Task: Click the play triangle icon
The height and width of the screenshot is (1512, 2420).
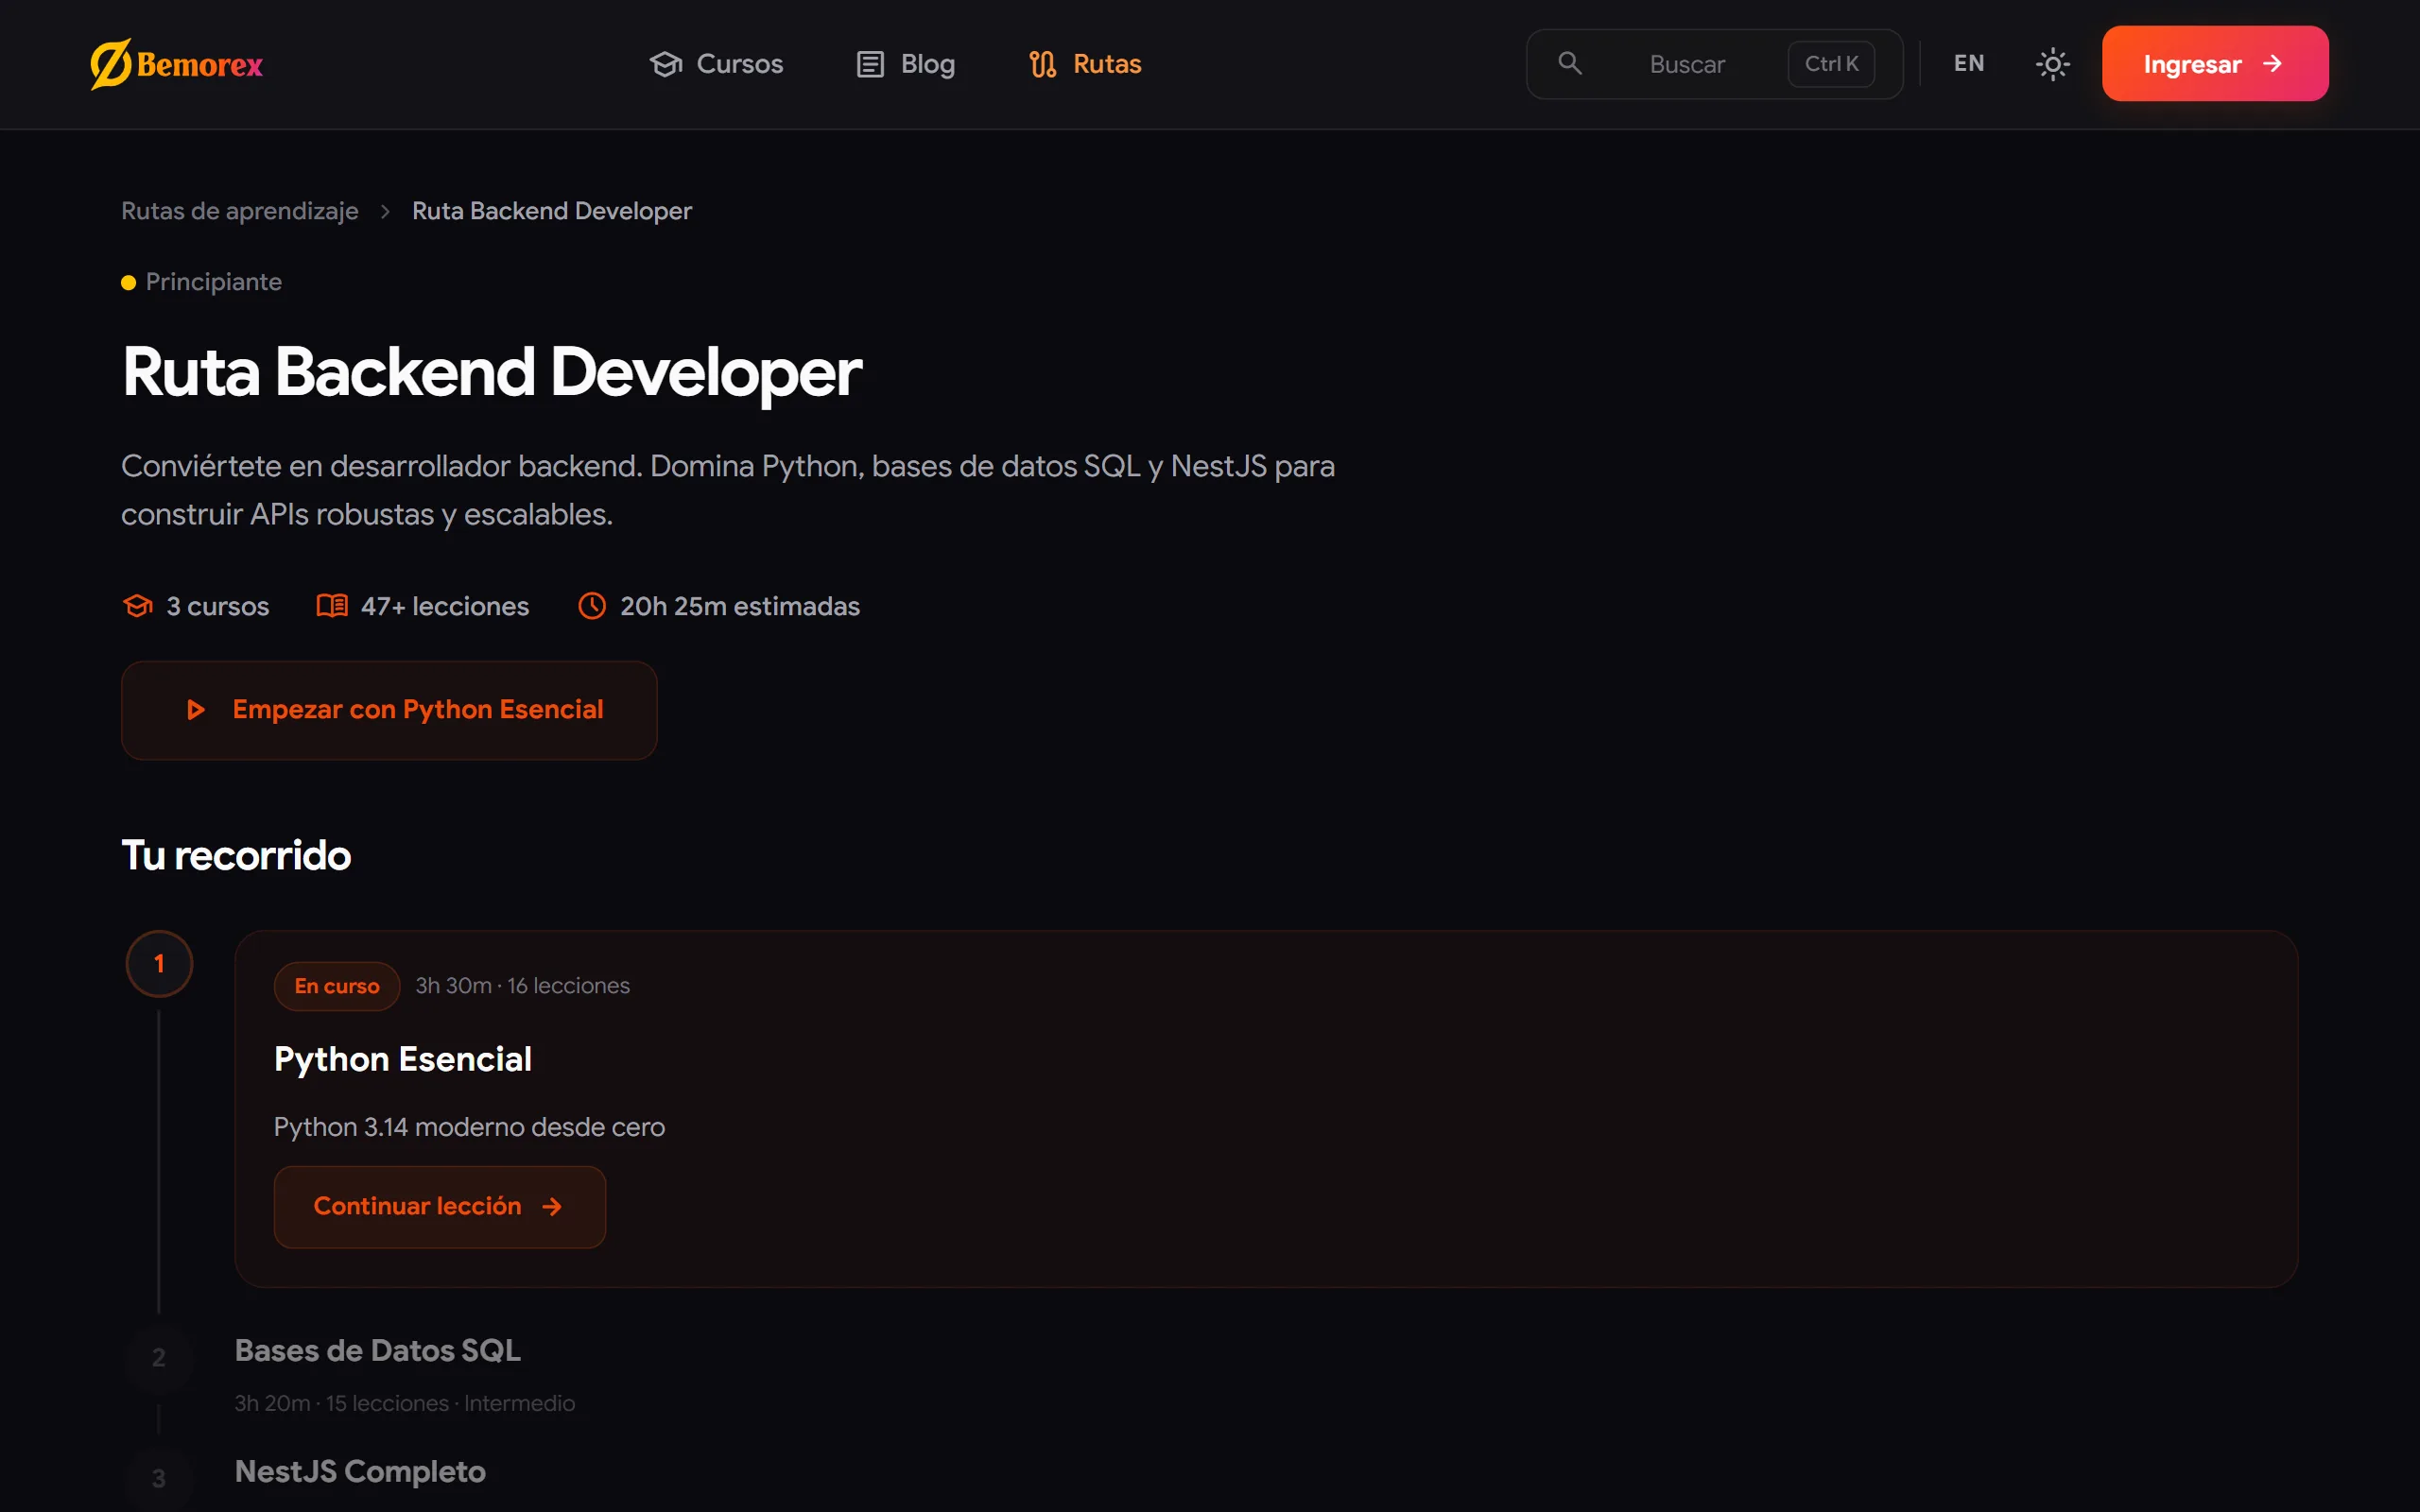Action: tap(196, 710)
